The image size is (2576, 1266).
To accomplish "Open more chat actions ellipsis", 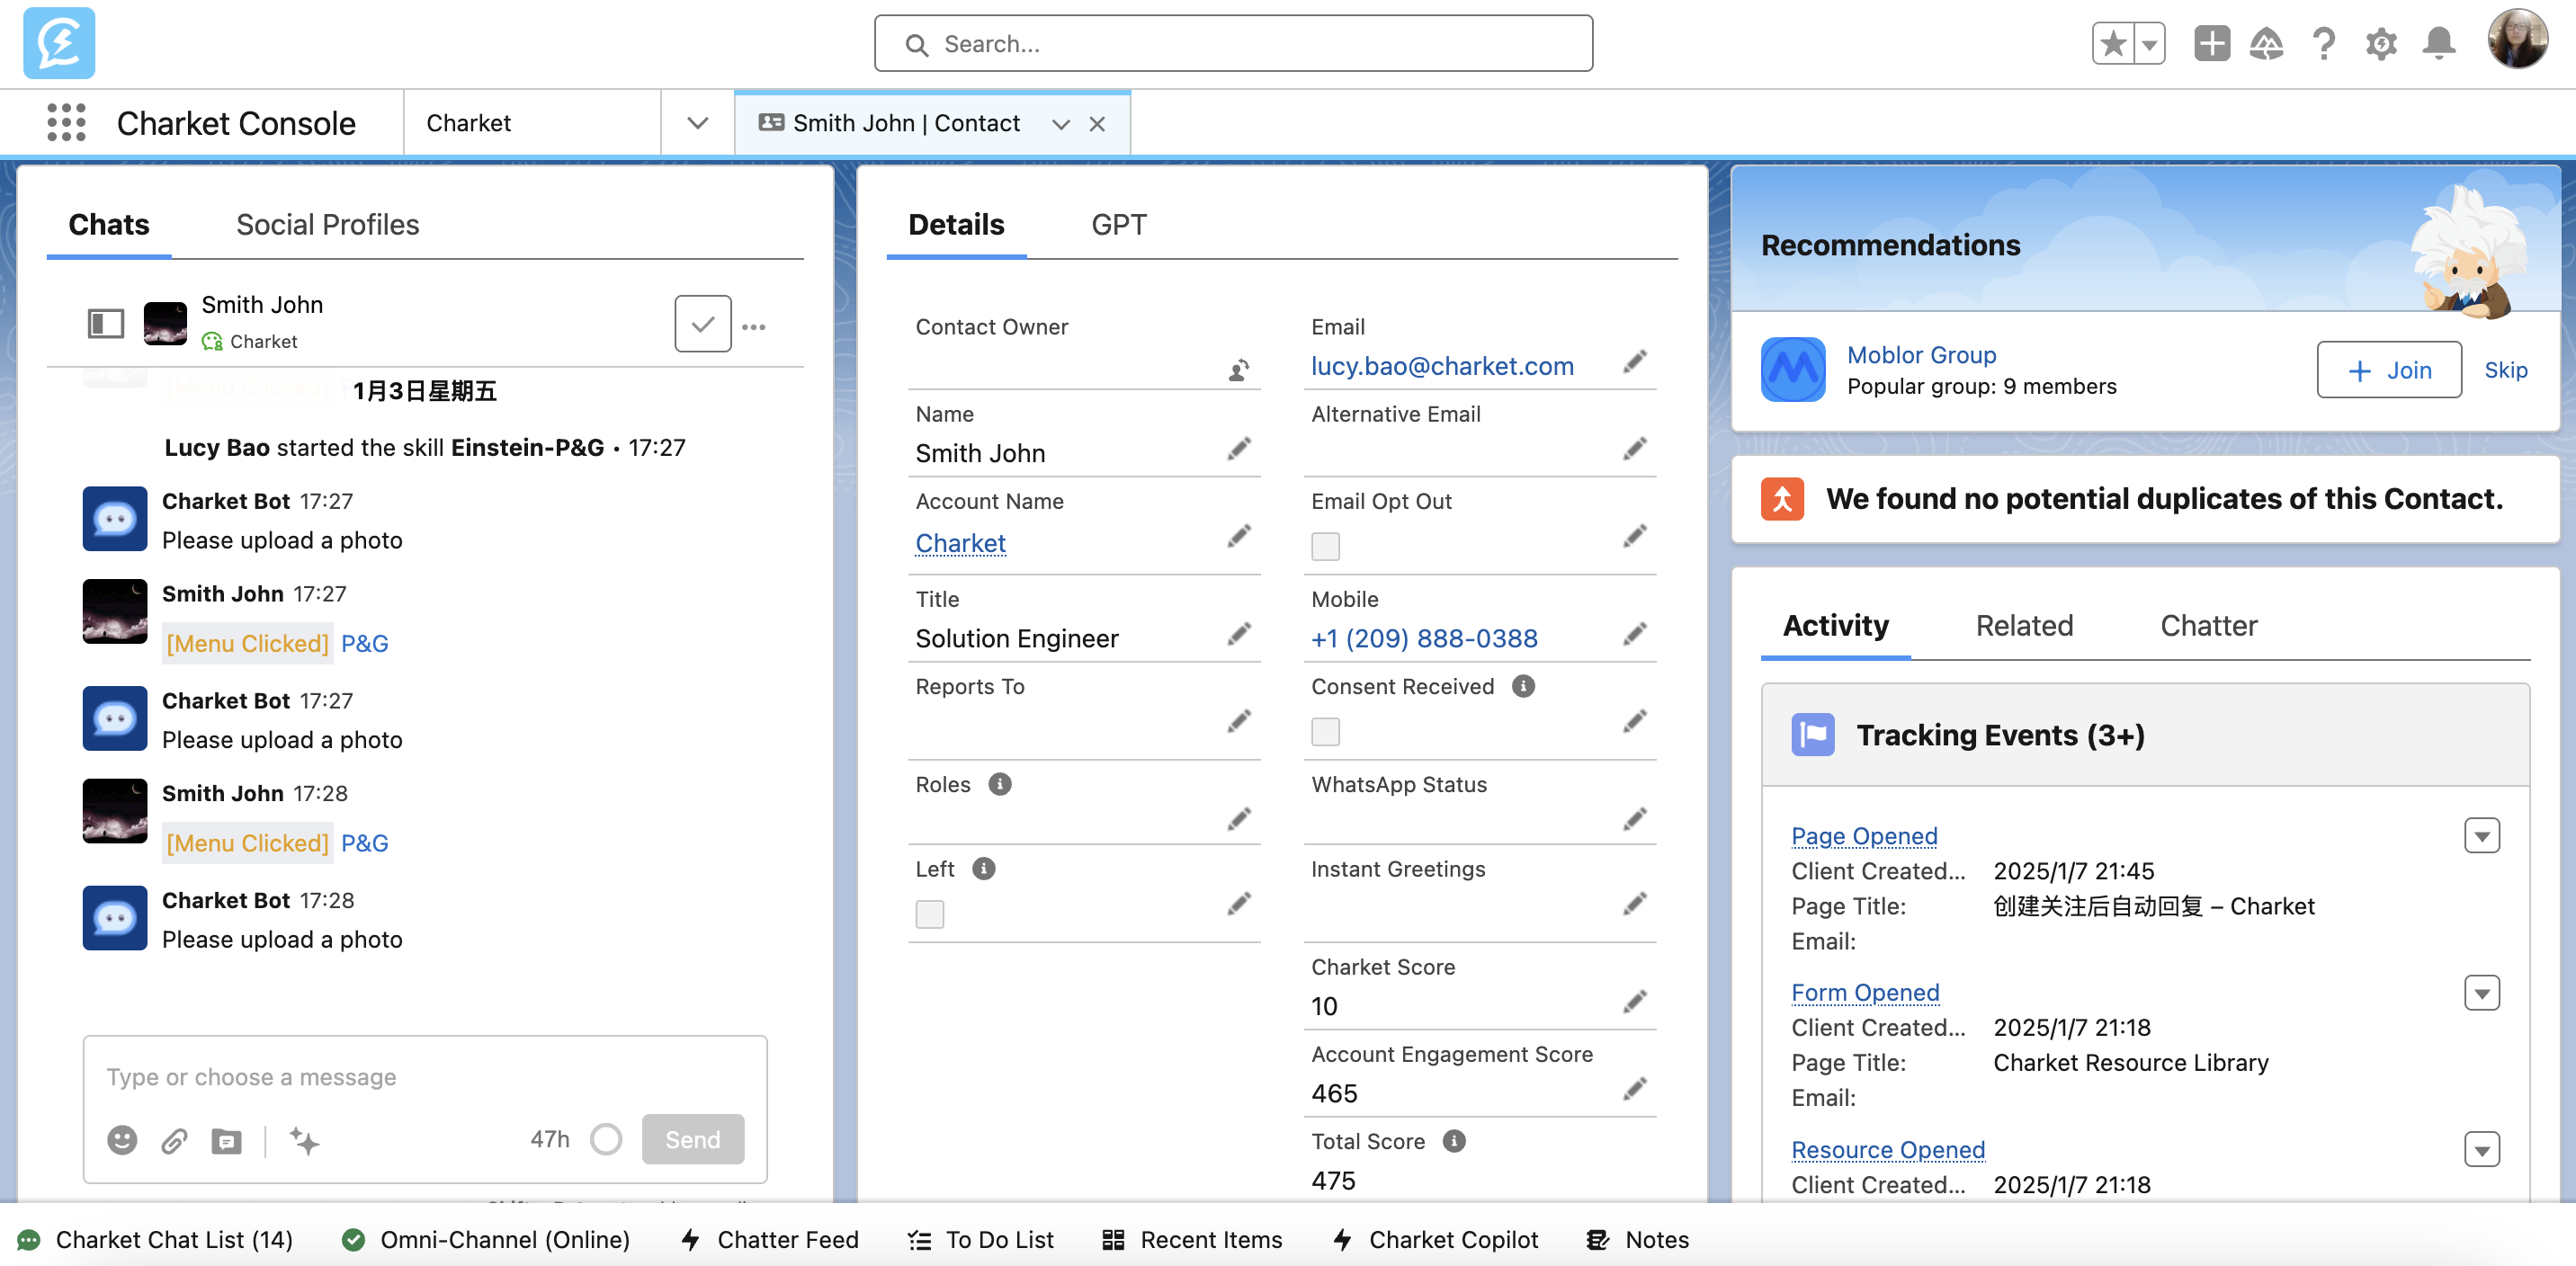I will tap(754, 326).
